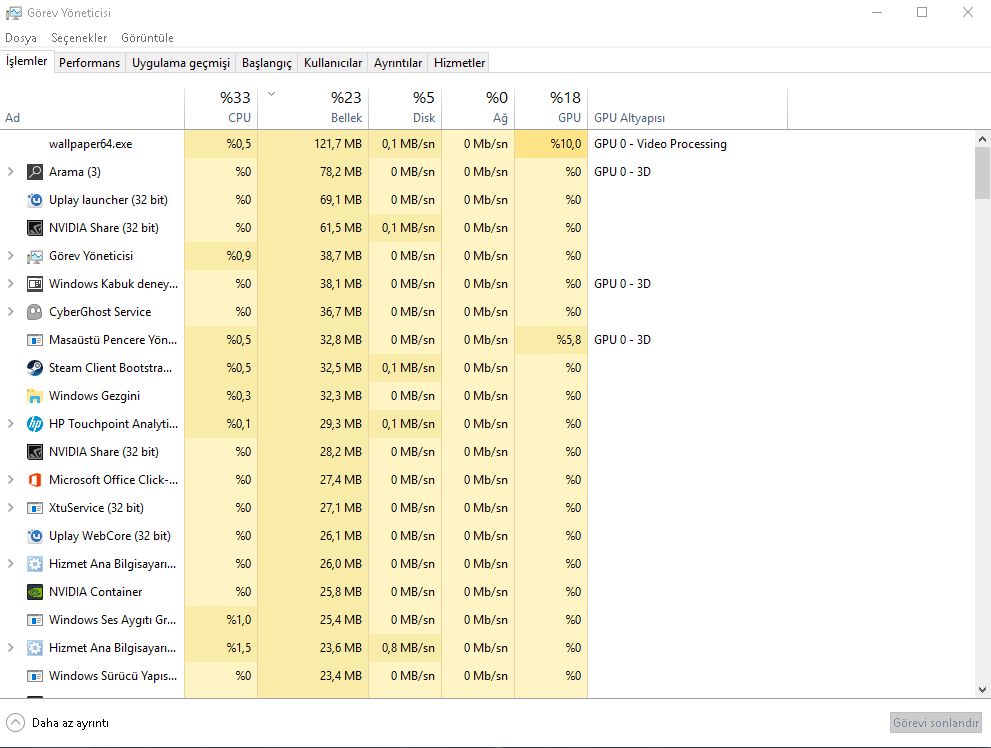Screen dimensions: 991x748
Task: Expand the Microsoft Office Click-to-Run row
Action: point(10,480)
